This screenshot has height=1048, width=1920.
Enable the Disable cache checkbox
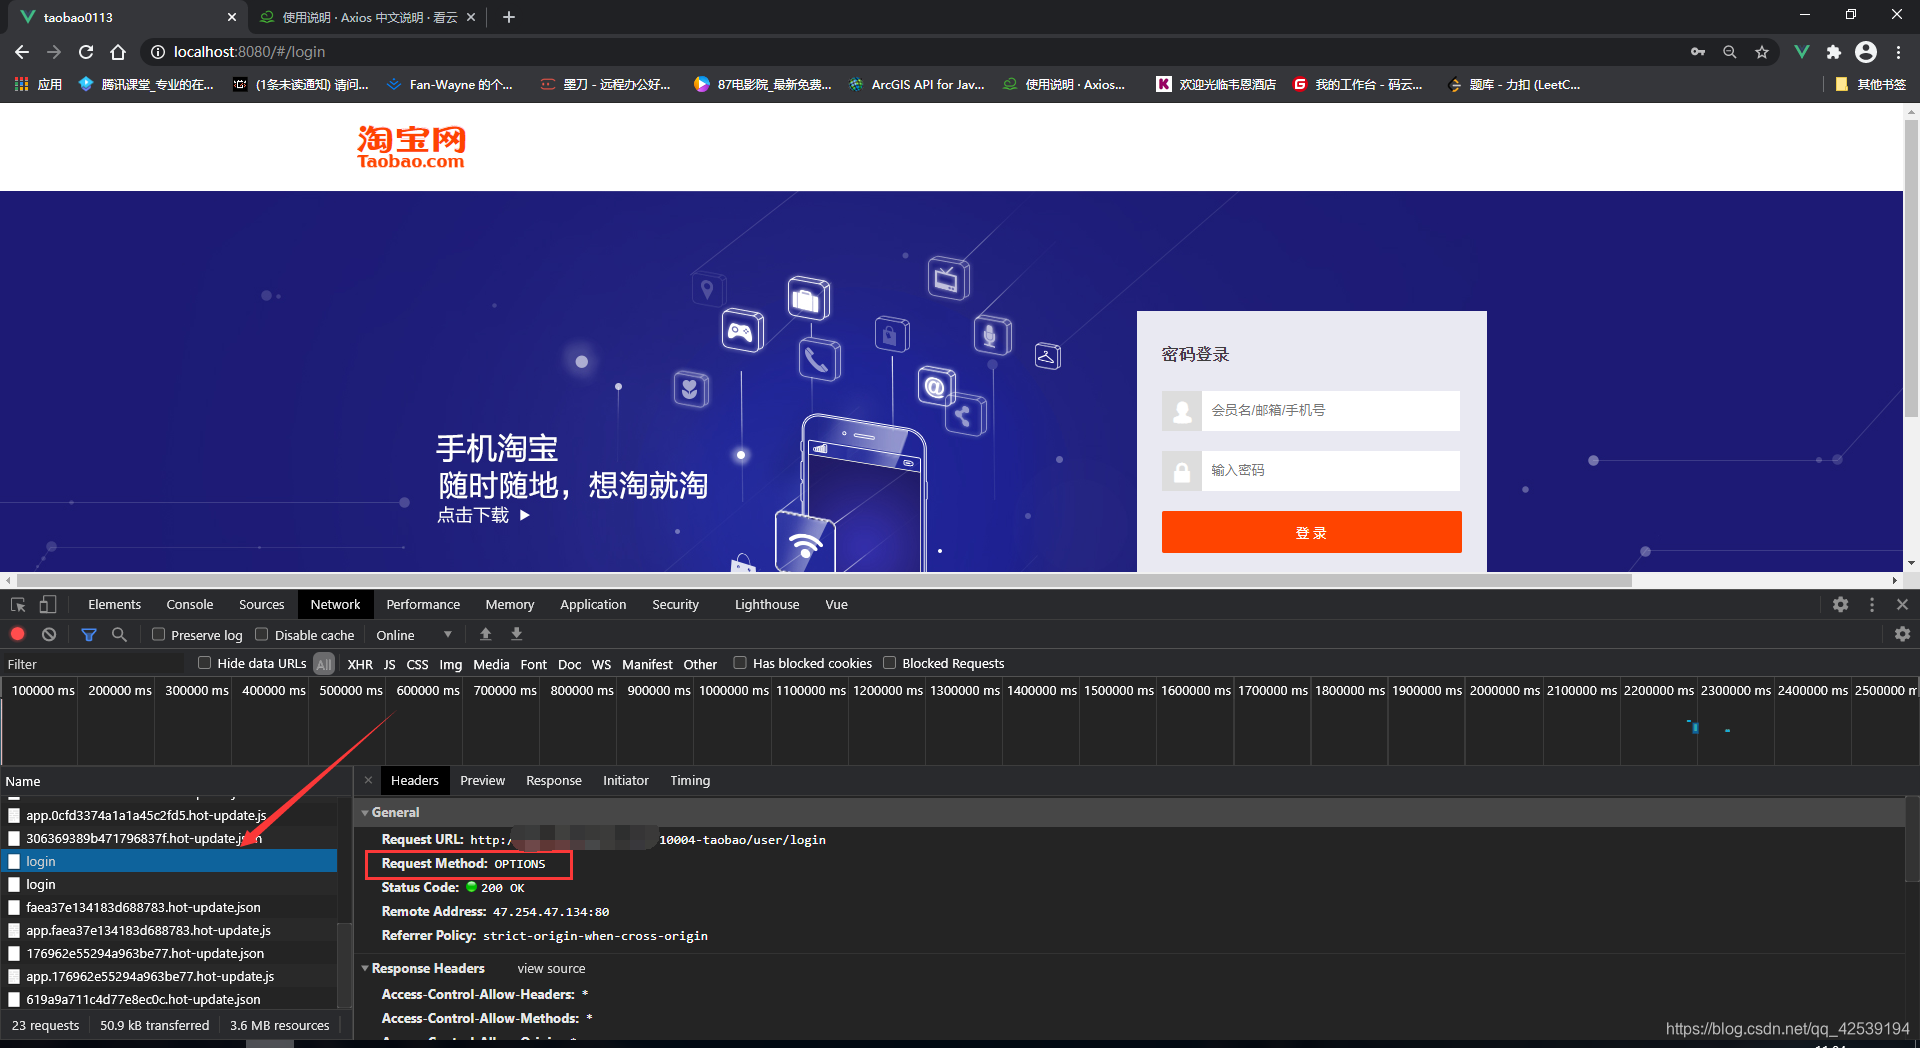point(262,634)
